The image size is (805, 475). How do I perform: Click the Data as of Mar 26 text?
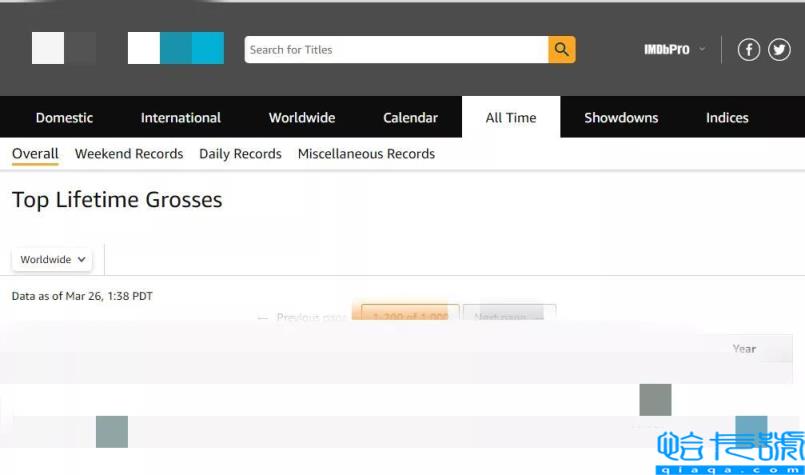pyautogui.click(x=82, y=296)
